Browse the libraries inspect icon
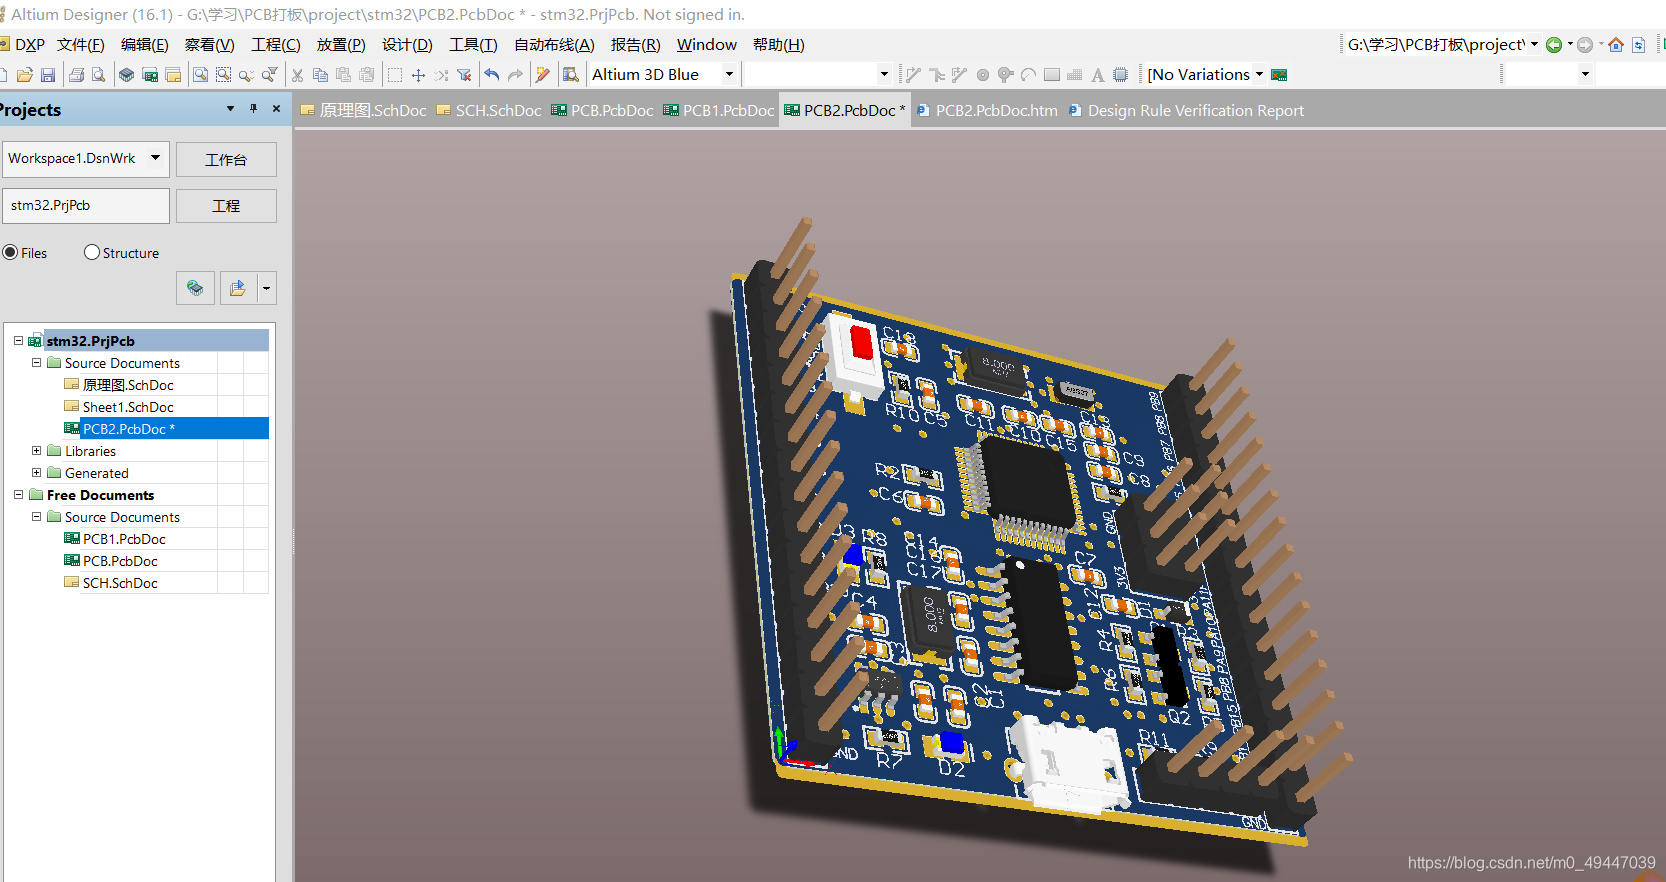Screen dimensions: 1666x882 571,75
